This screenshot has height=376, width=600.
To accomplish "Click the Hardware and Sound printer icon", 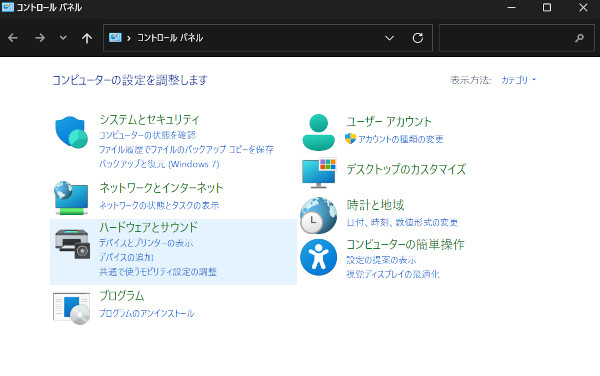I will click(72, 244).
